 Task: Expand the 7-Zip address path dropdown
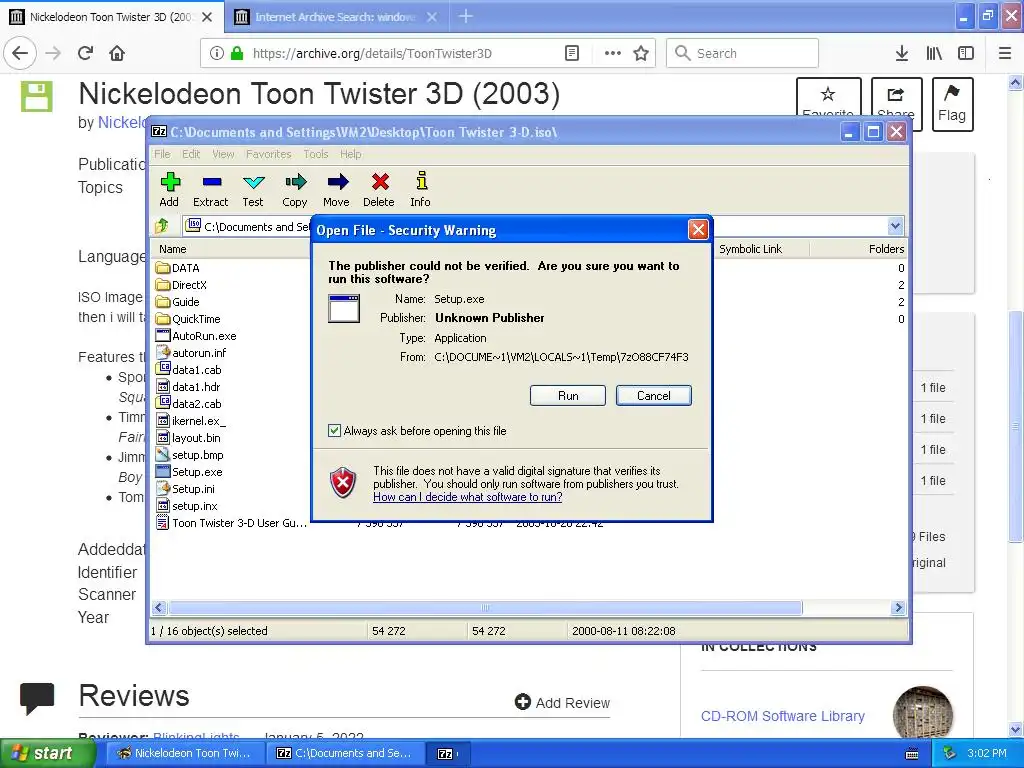coord(895,226)
